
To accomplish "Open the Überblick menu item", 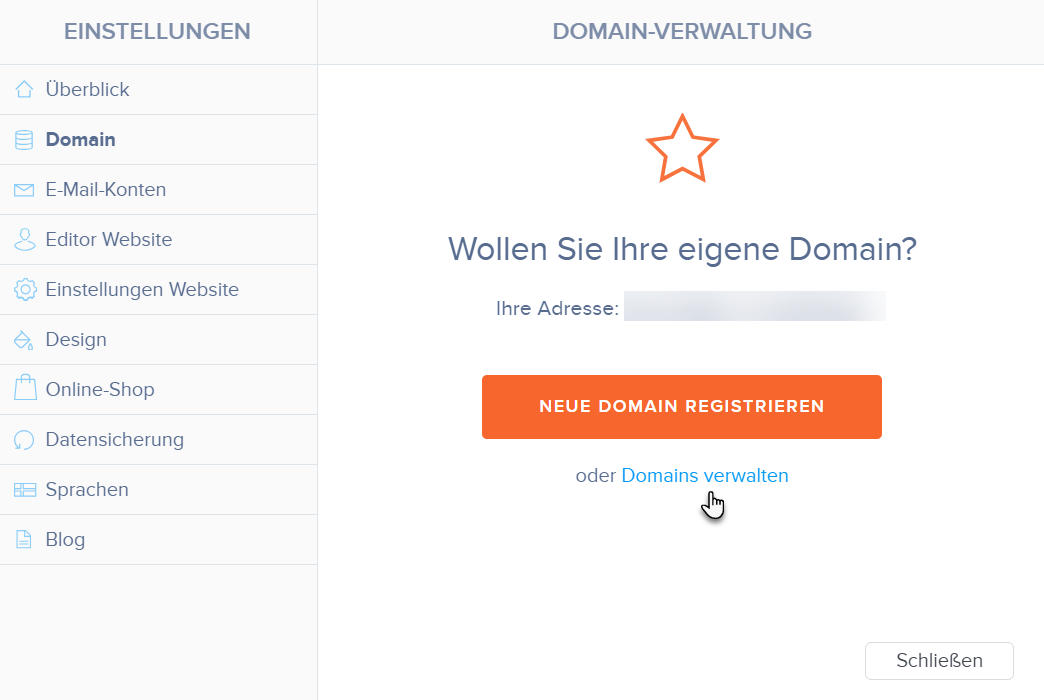I will tap(88, 90).
